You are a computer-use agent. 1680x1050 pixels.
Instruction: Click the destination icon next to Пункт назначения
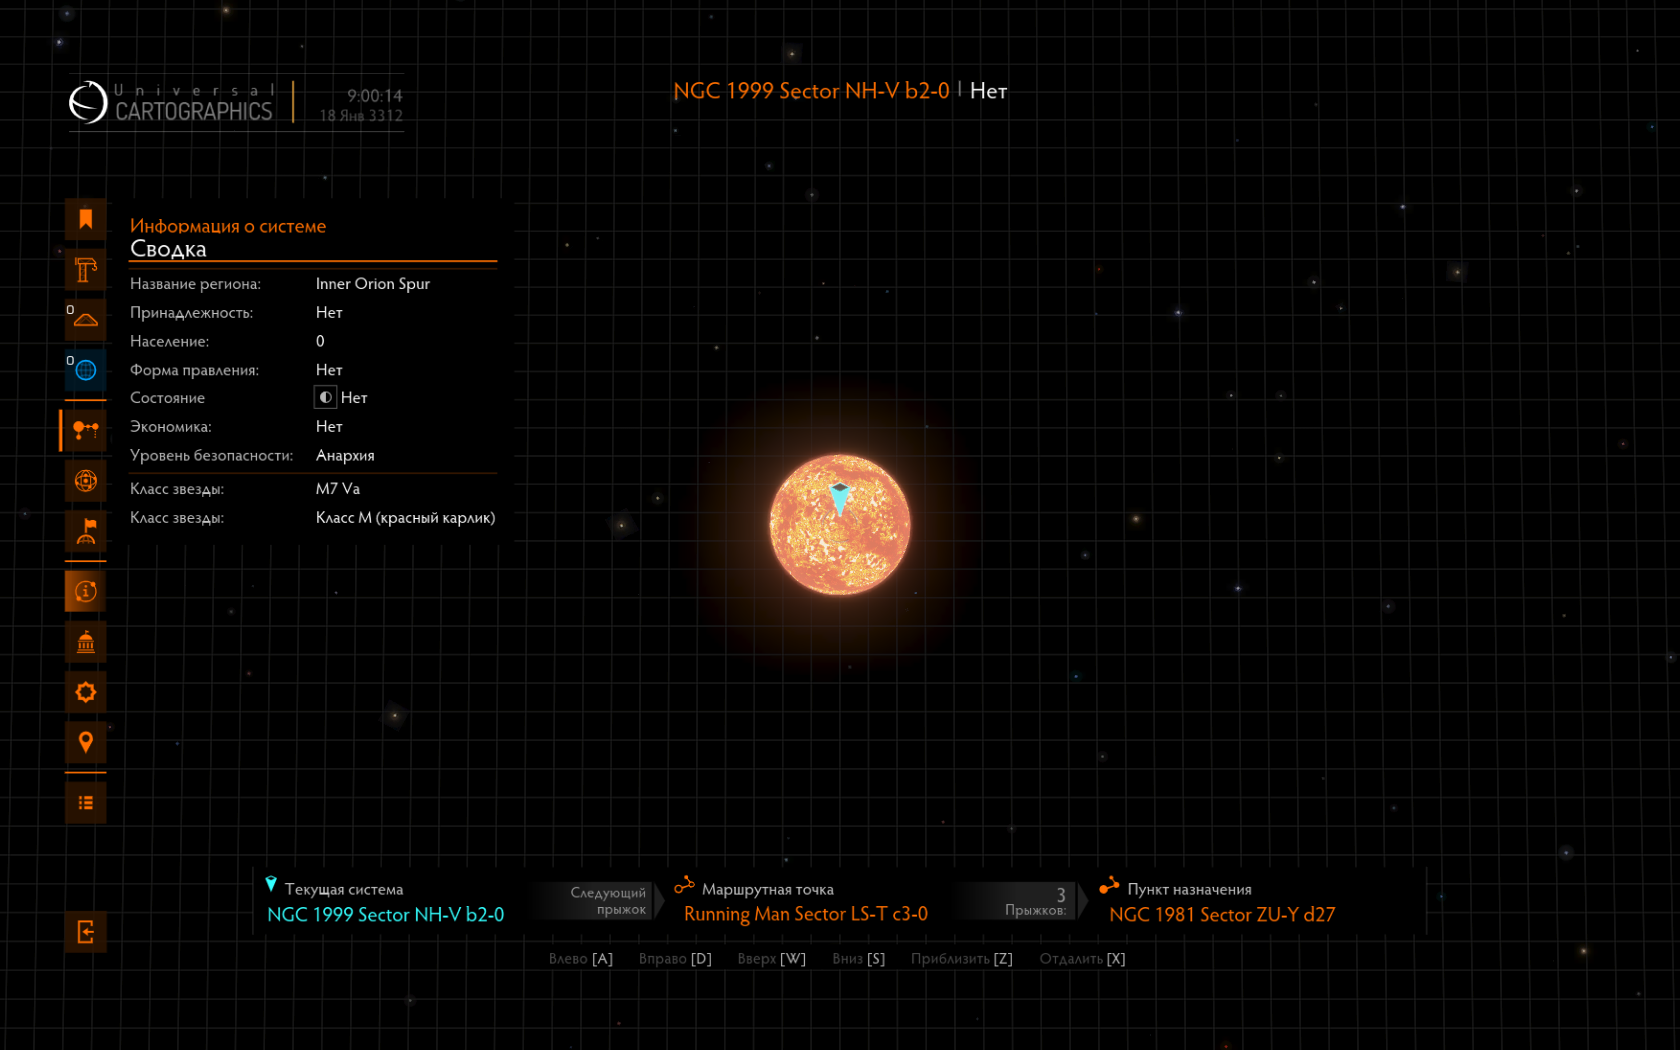point(1109,886)
